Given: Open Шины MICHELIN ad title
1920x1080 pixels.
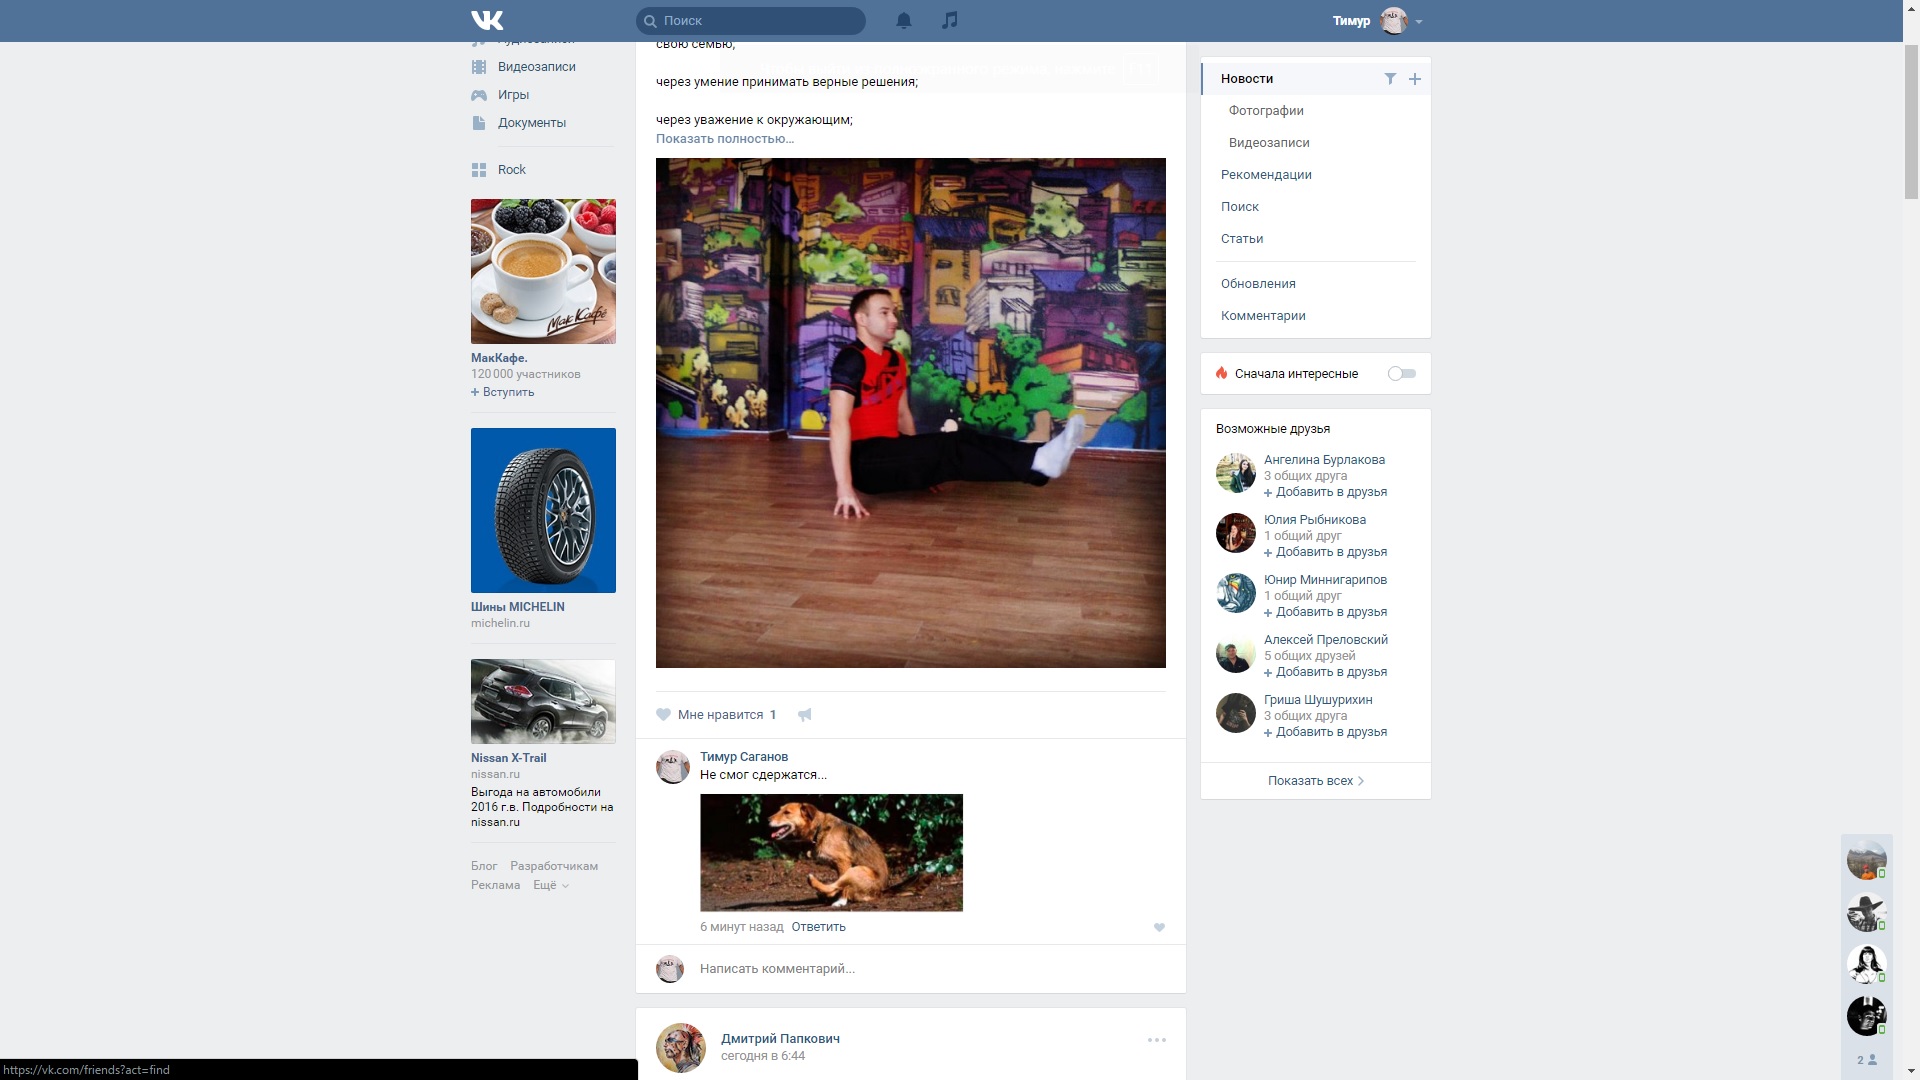Looking at the screenshot, I should (518, 607).
